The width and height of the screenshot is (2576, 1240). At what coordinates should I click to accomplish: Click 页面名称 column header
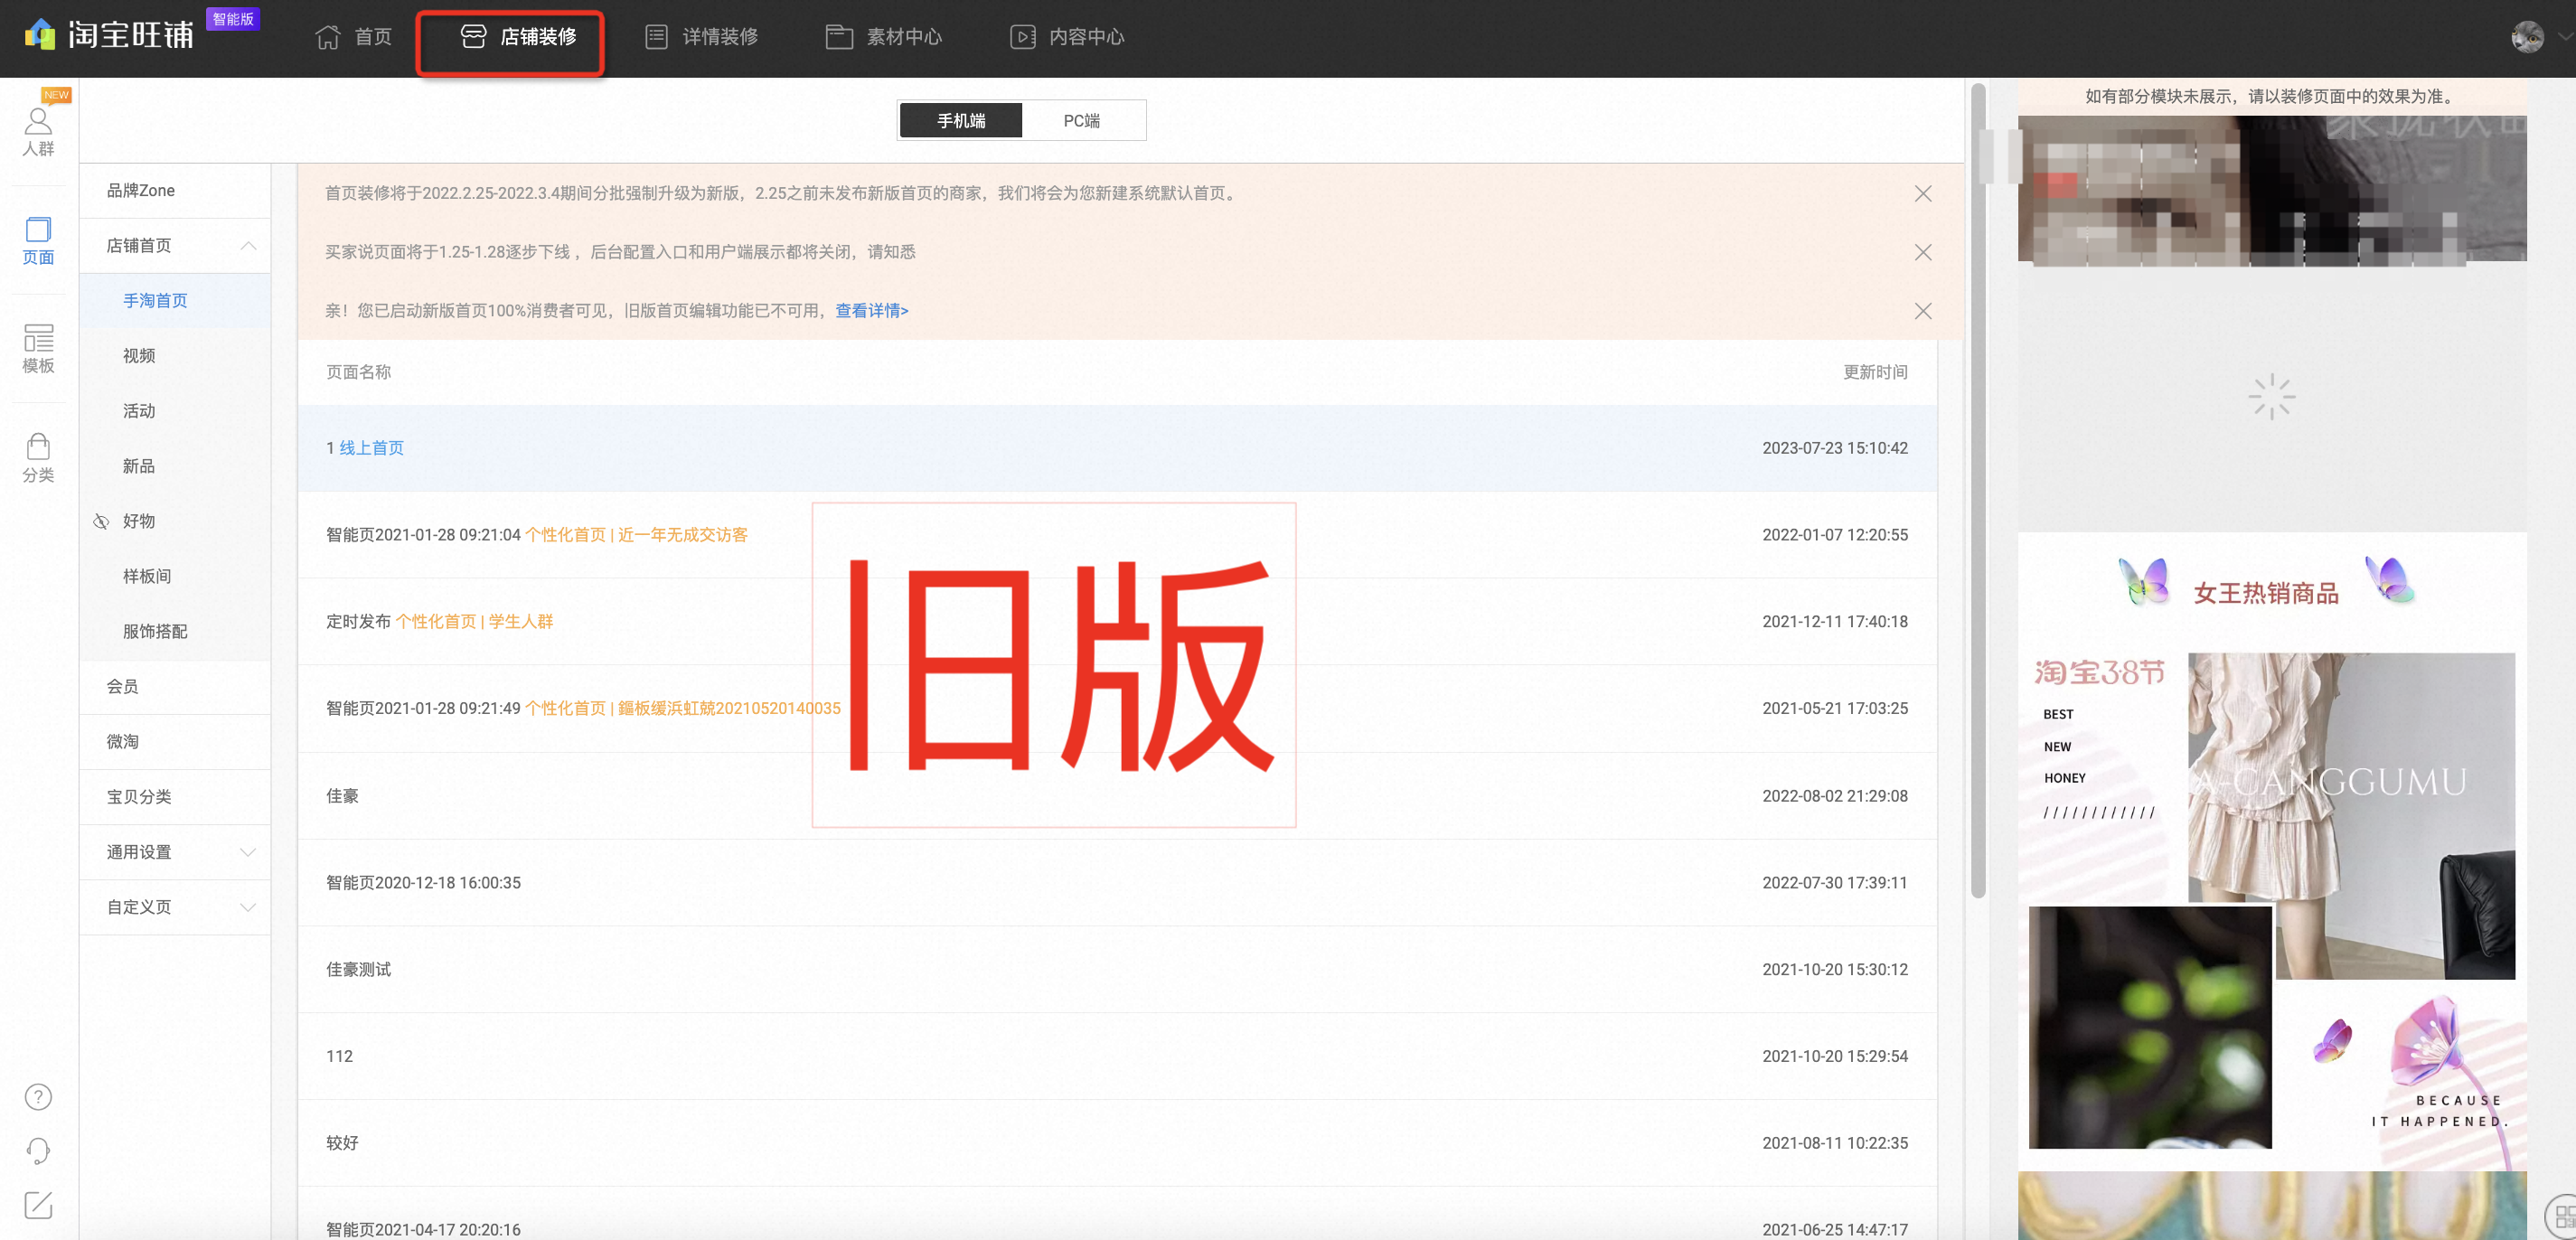point(358,372)
